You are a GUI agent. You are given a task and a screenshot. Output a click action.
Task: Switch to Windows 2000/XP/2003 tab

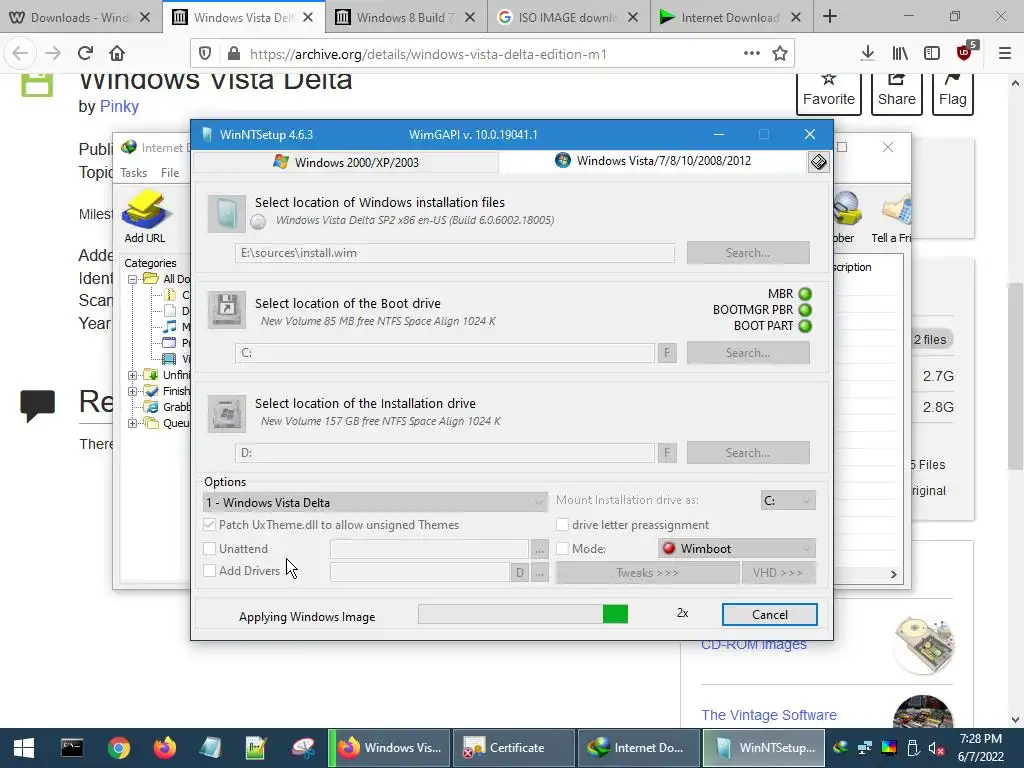point(346,162)
